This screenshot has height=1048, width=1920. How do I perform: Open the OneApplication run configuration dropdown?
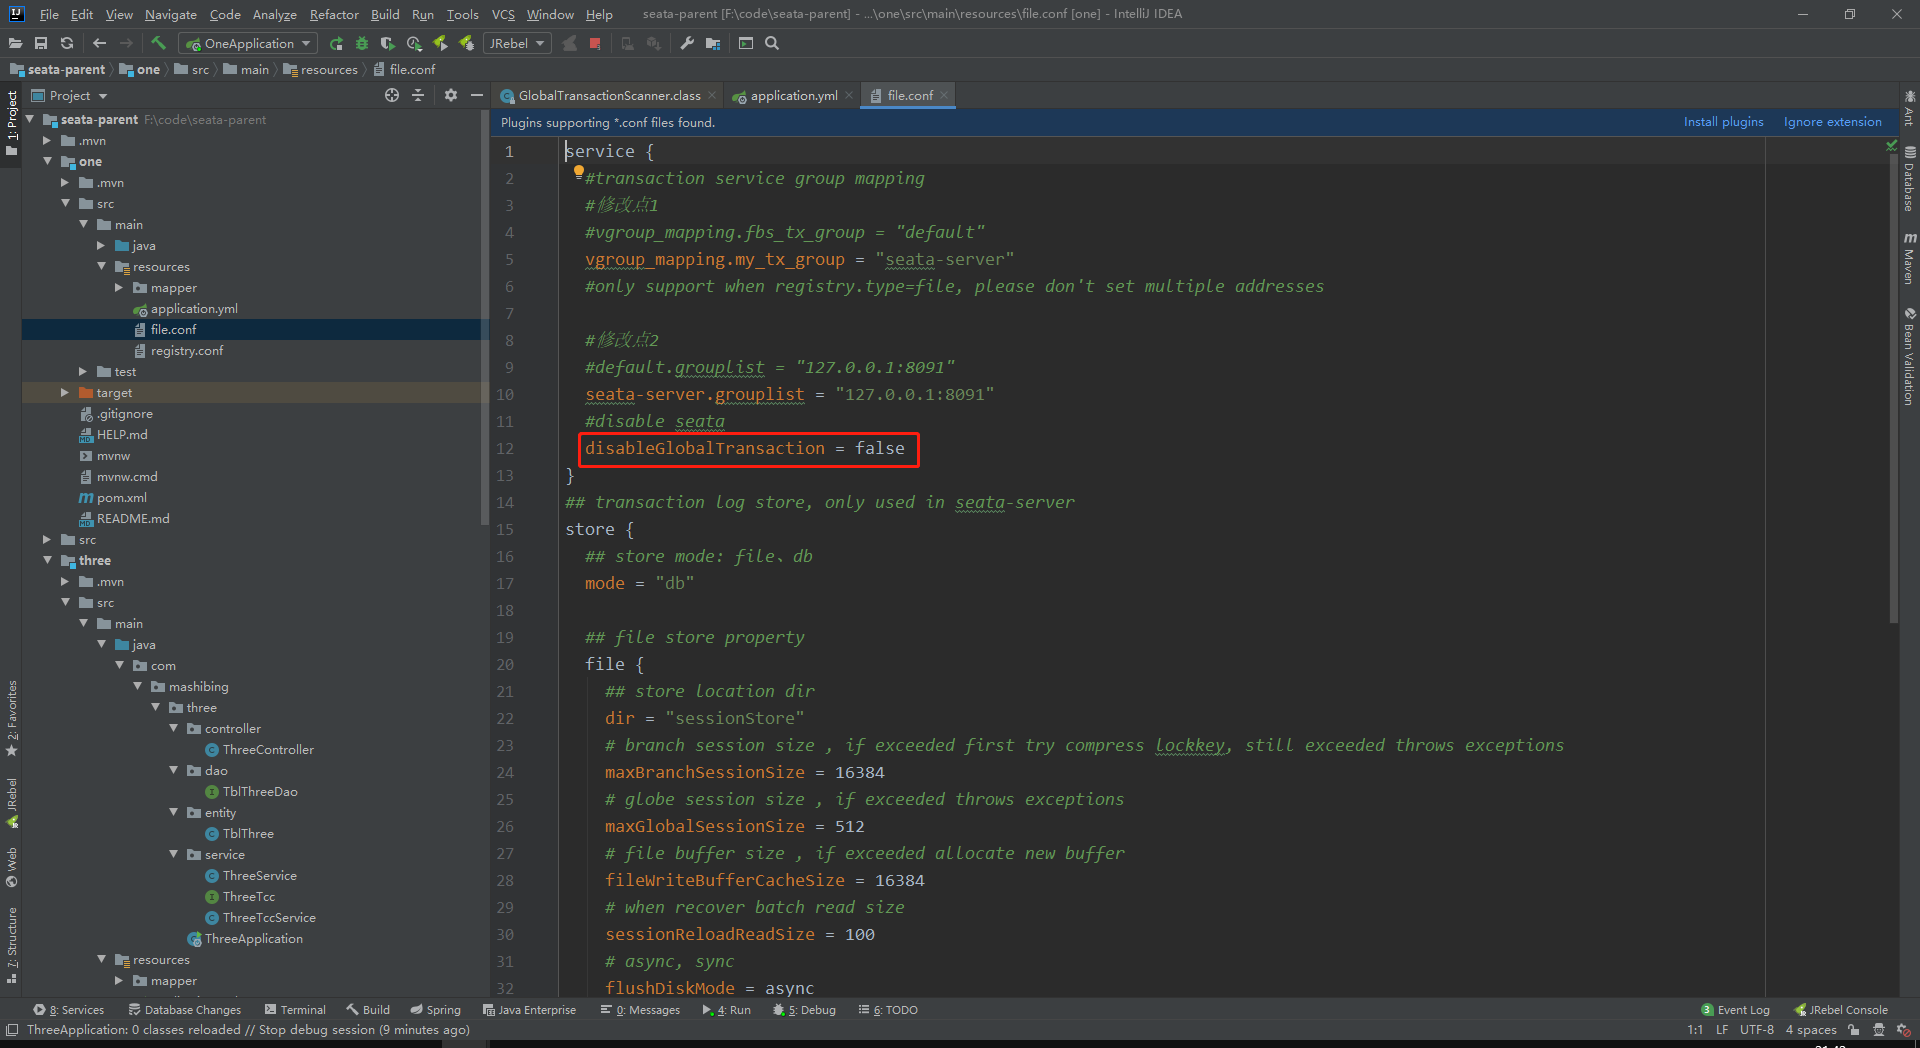coord(248,43)
